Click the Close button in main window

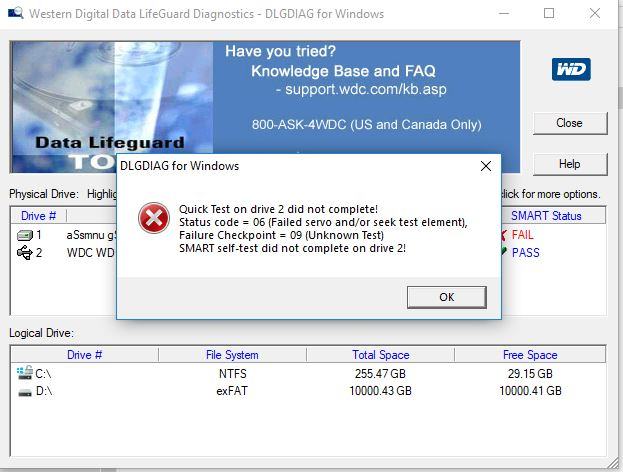point(570,123)
